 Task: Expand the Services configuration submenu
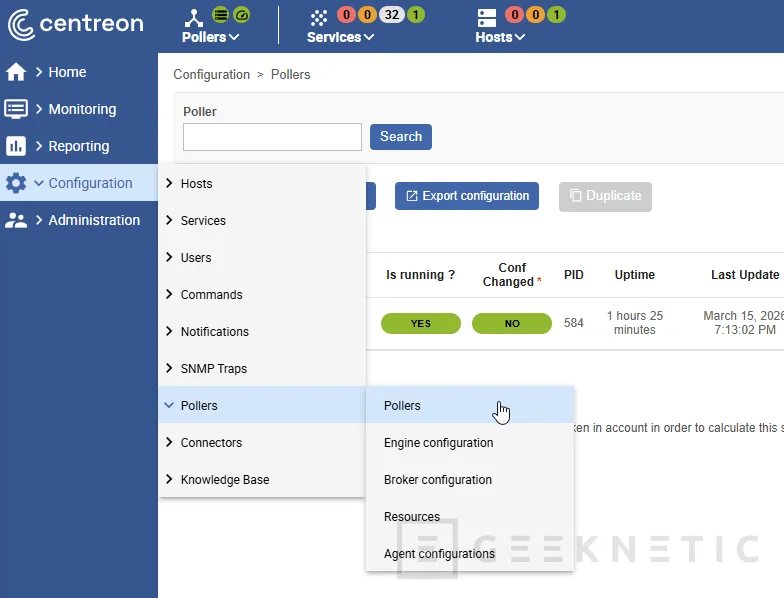tap(262, 220)
